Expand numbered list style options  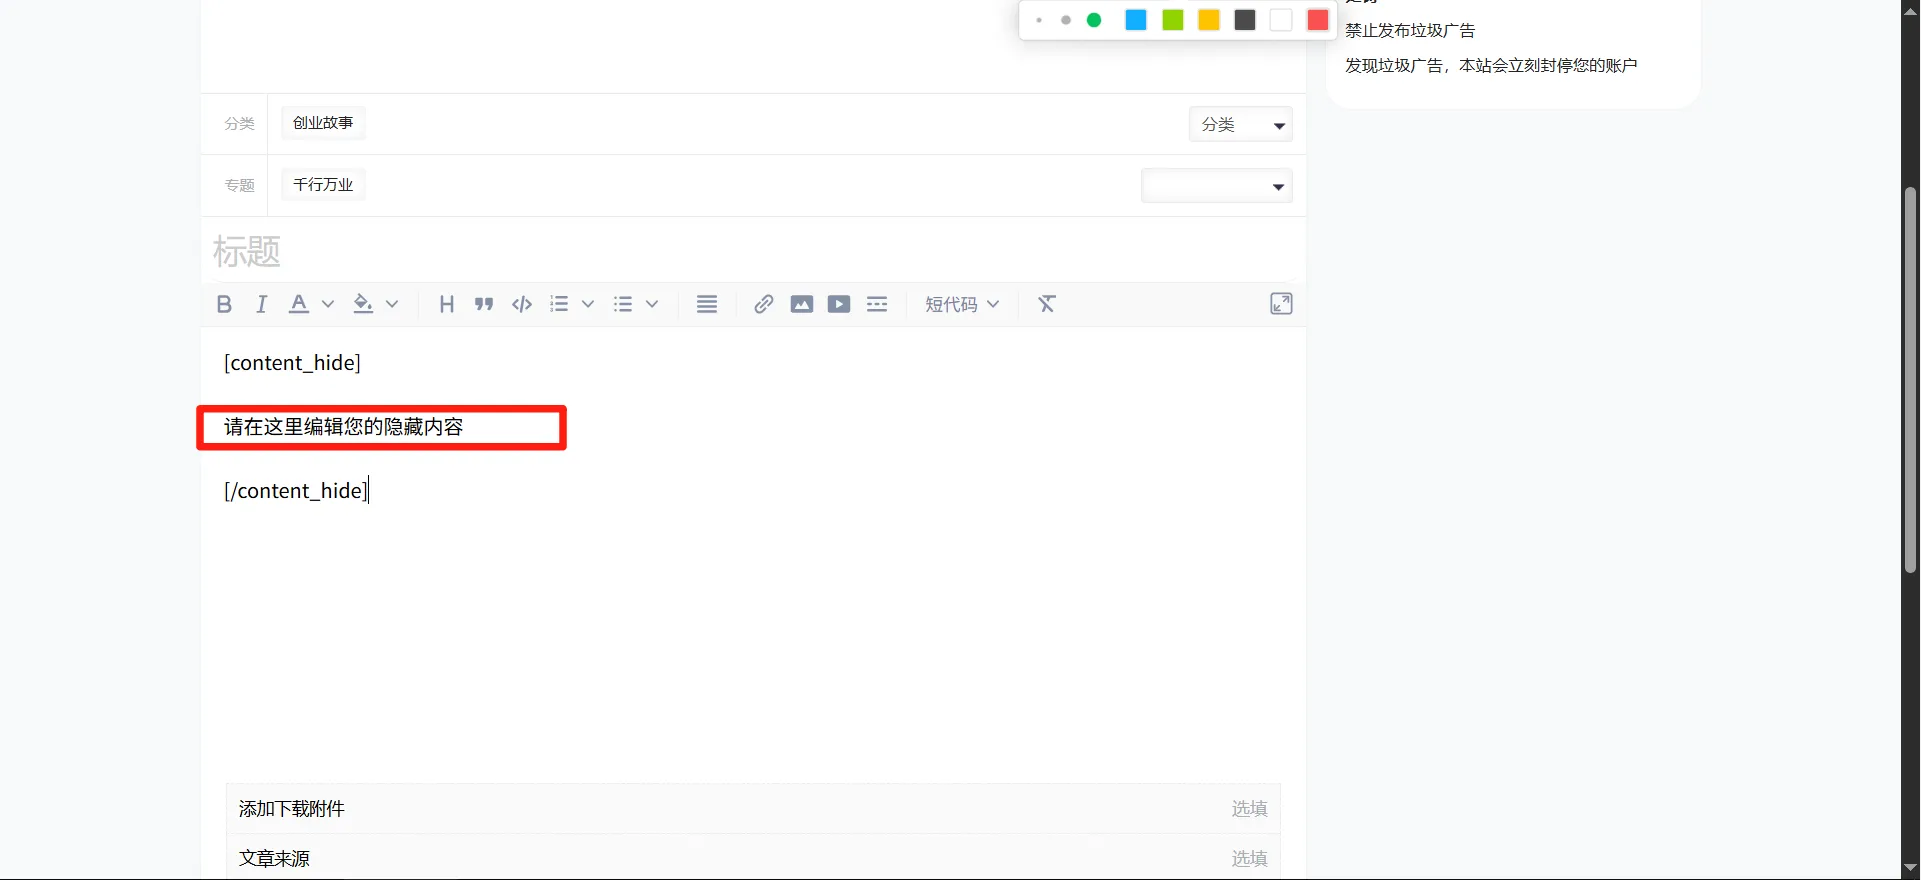588,304
